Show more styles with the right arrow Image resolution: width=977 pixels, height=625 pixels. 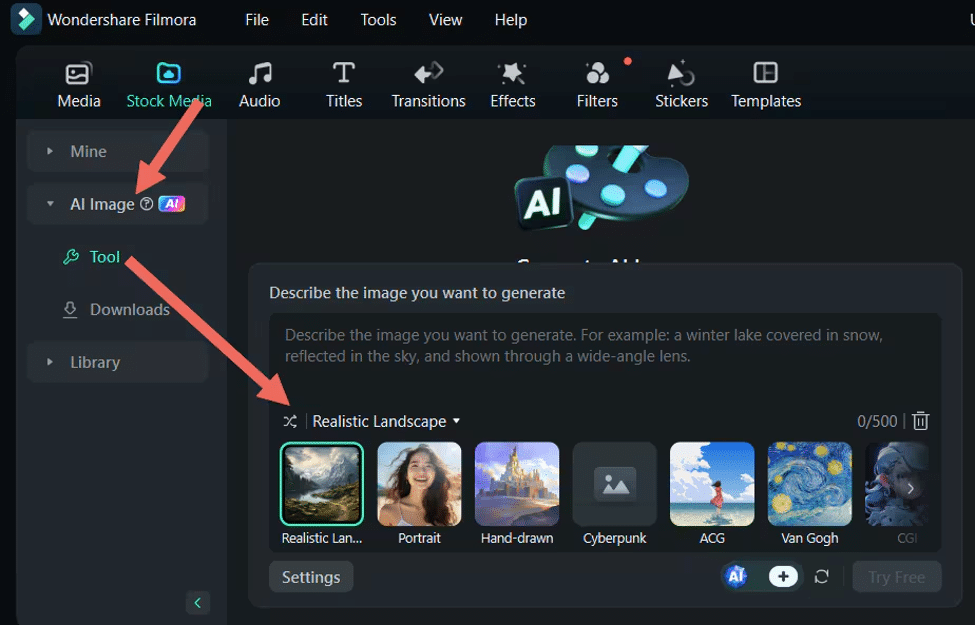point(910,489)
